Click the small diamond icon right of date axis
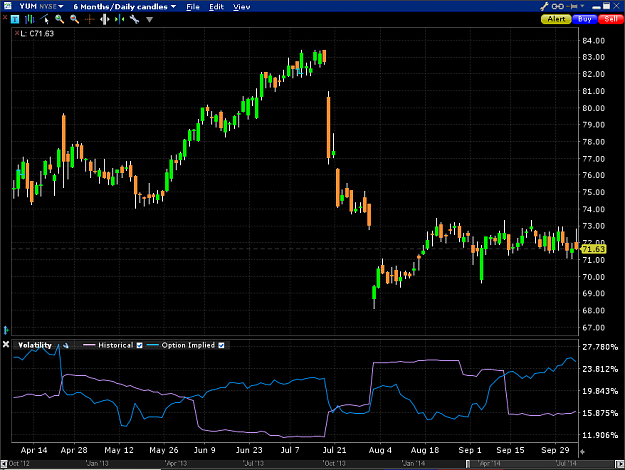The width and height of the screenshot is (625, 470). (x=582, y=452)
